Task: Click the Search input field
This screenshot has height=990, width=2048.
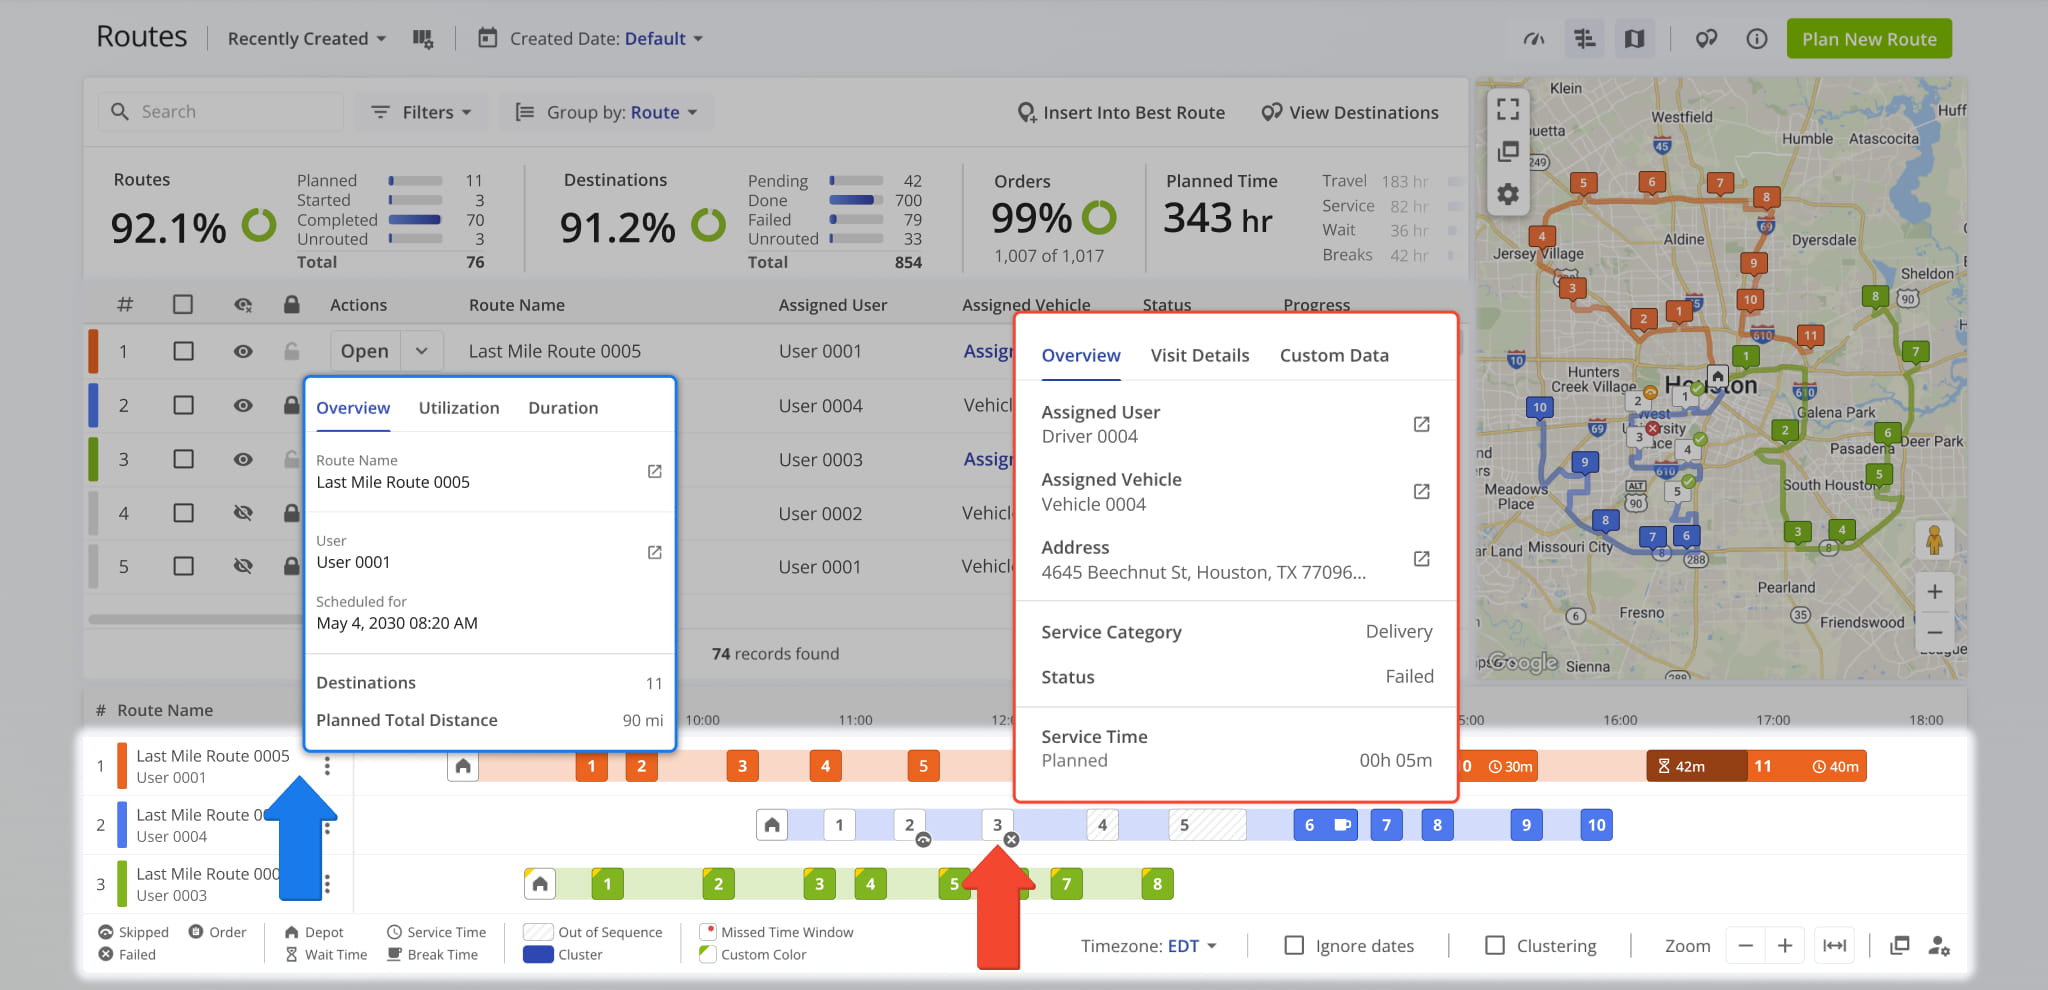Action: pyautogui.click(x=220, y=112)
